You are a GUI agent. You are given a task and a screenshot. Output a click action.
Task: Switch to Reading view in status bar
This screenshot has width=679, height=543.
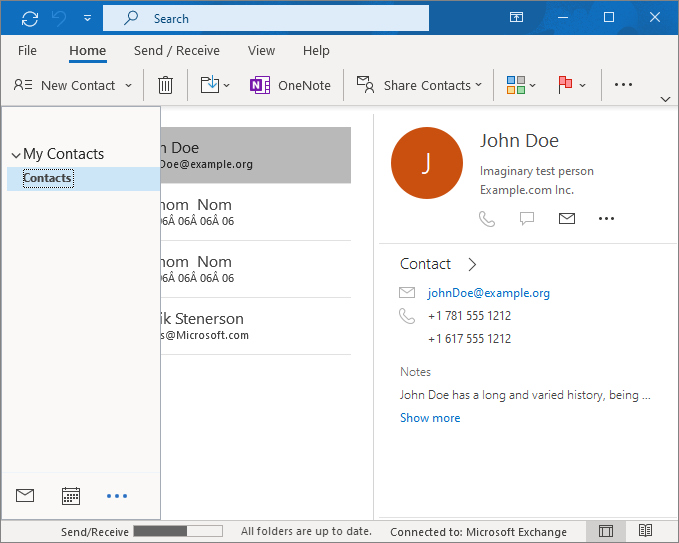click(x=645, y=530)
